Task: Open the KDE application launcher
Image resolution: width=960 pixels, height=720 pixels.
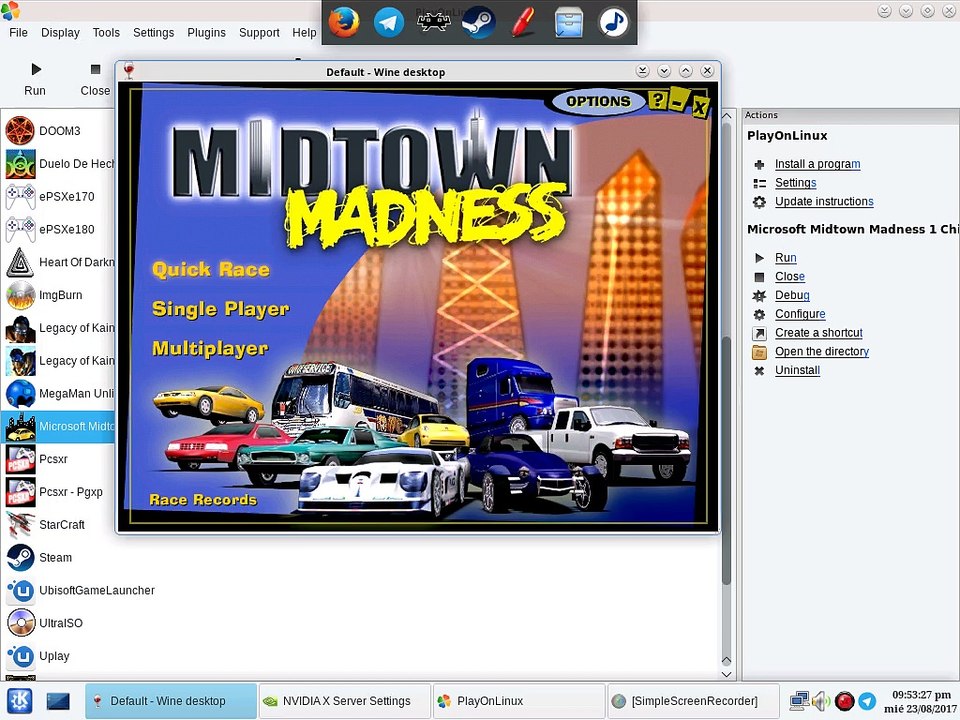Action: coord(19,700)
